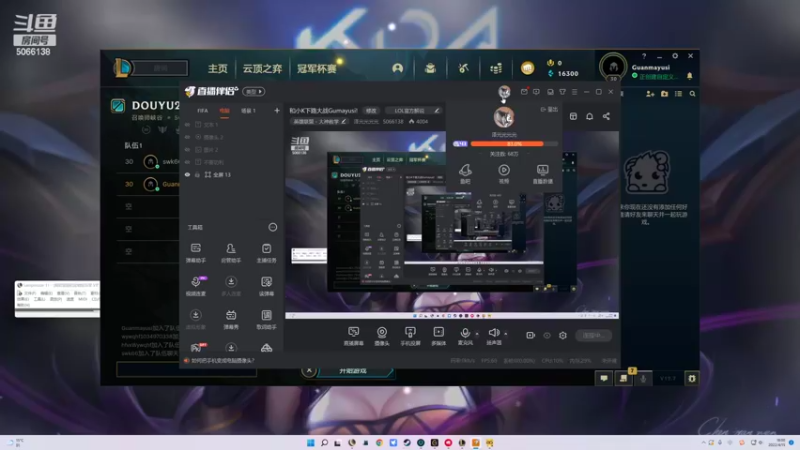
Task: Open the LoL status dropdown under Guanmayusi
Action: click(x=656, y=77)
